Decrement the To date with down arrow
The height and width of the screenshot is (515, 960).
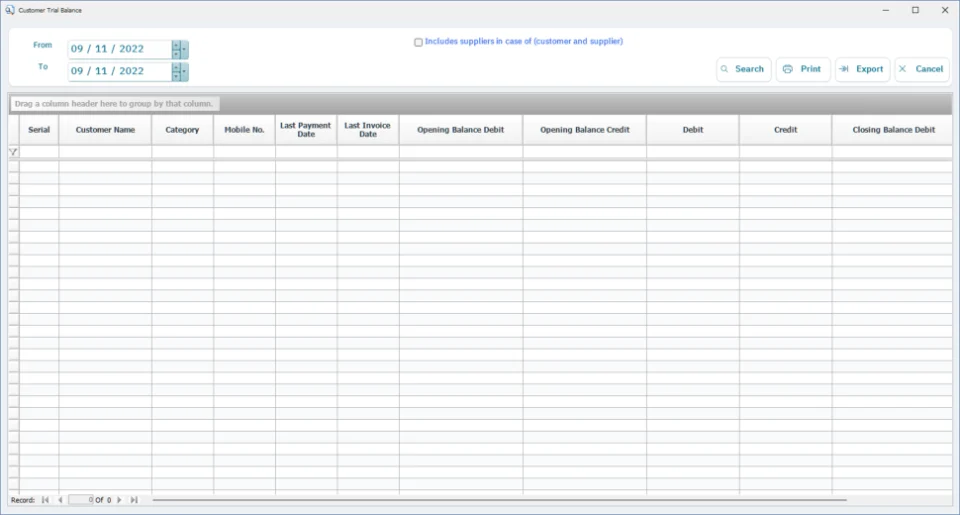[176, 76]
